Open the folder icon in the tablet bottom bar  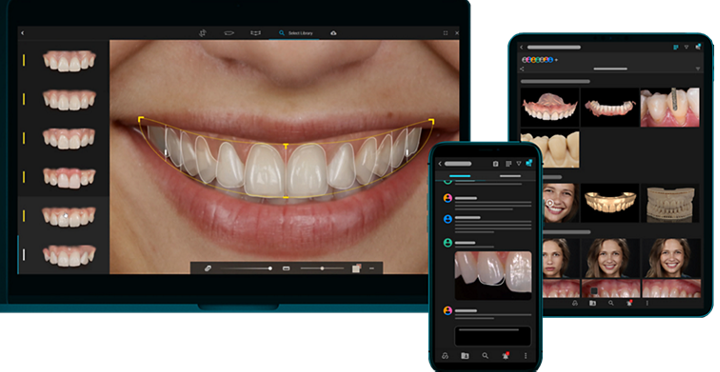(592, 304)
